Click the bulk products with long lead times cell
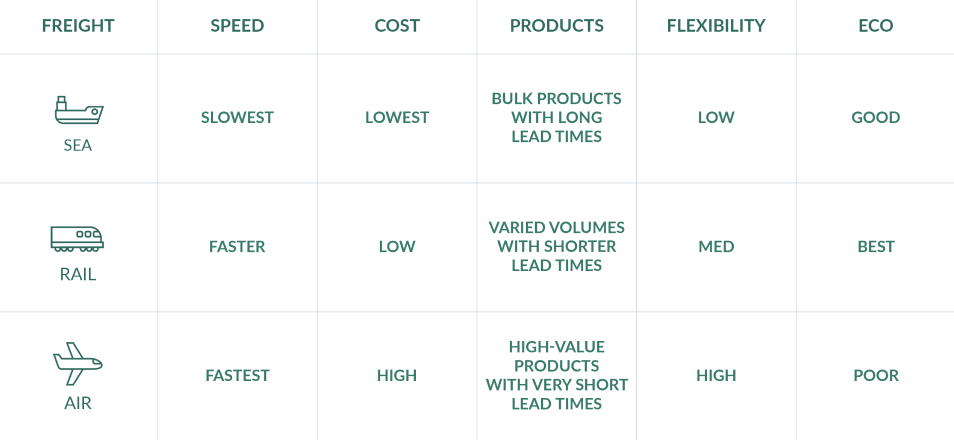 coord(557,117)
